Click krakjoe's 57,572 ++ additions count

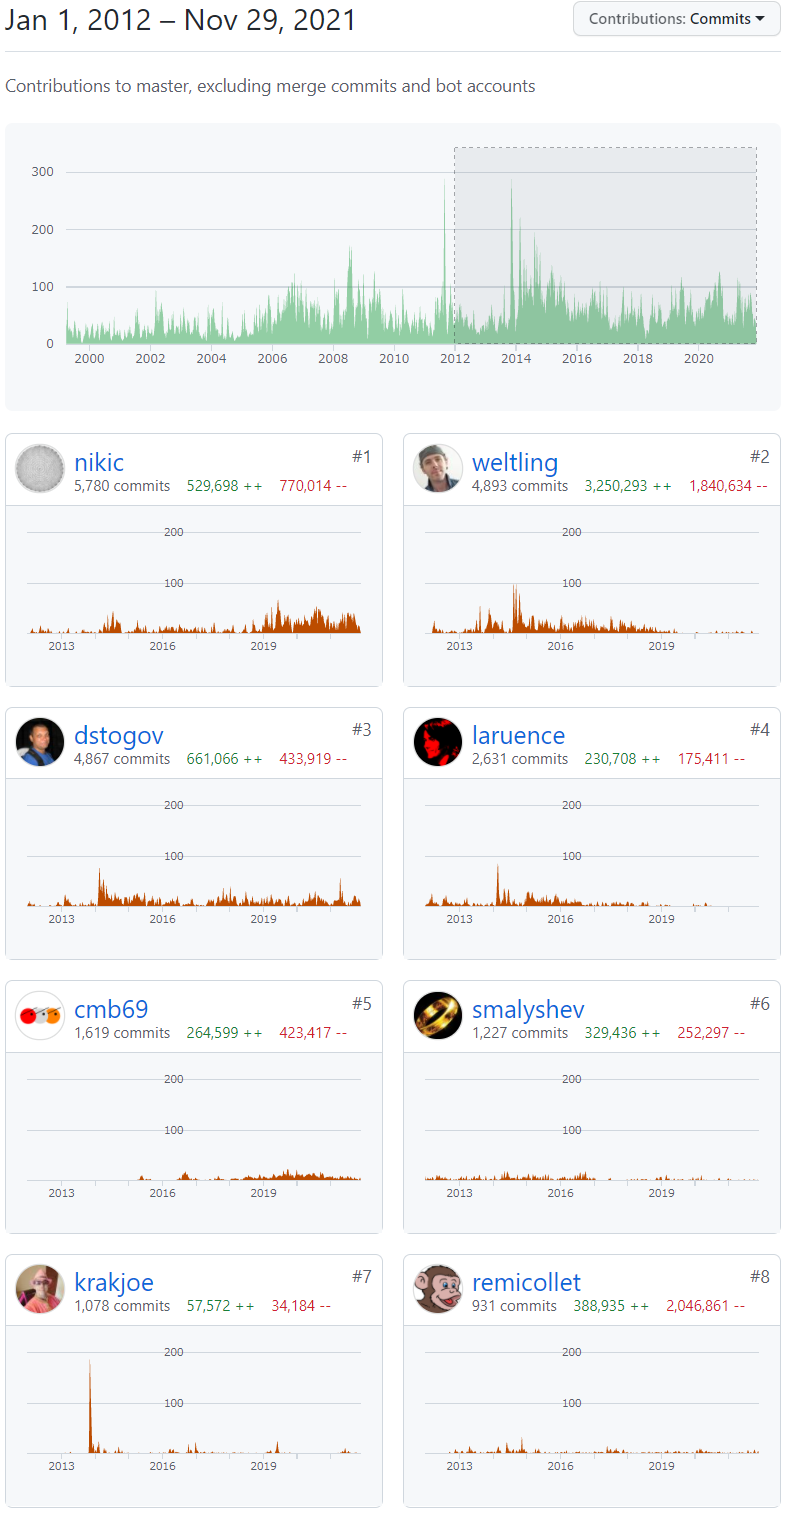[x=221, y=1306]
